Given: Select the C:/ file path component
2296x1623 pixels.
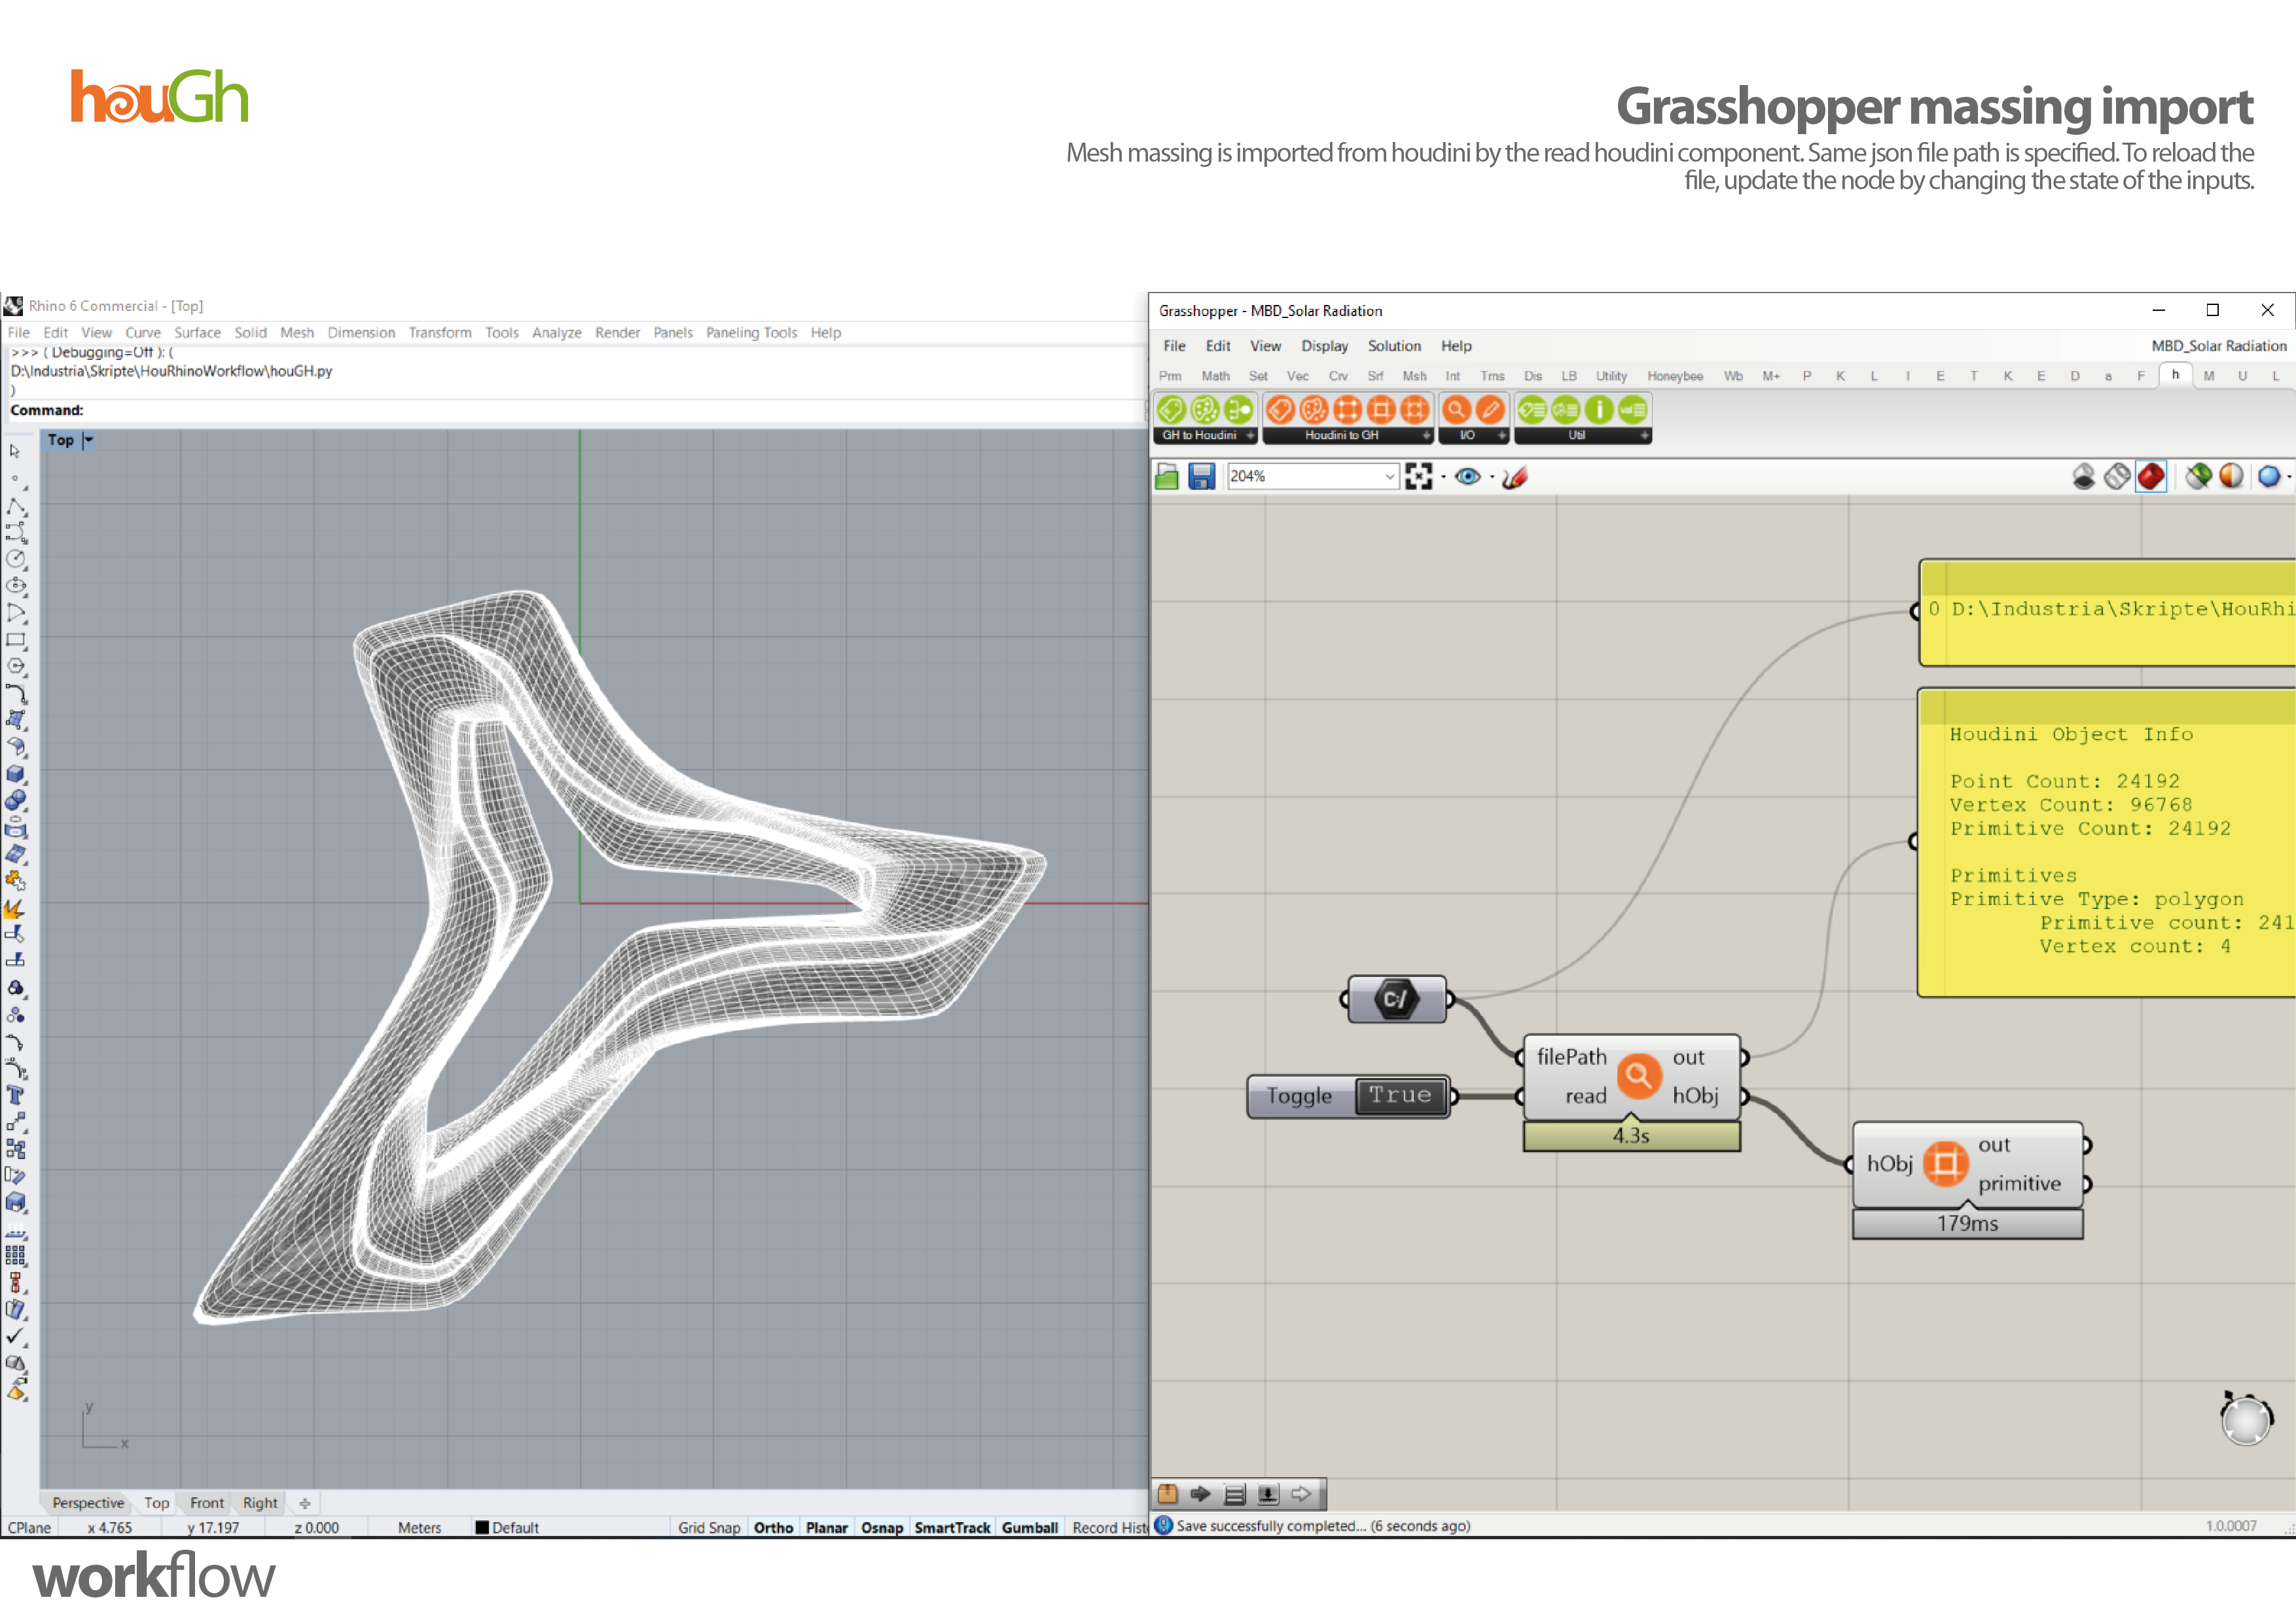Looking at the screenshot, I should point(1397,998).
